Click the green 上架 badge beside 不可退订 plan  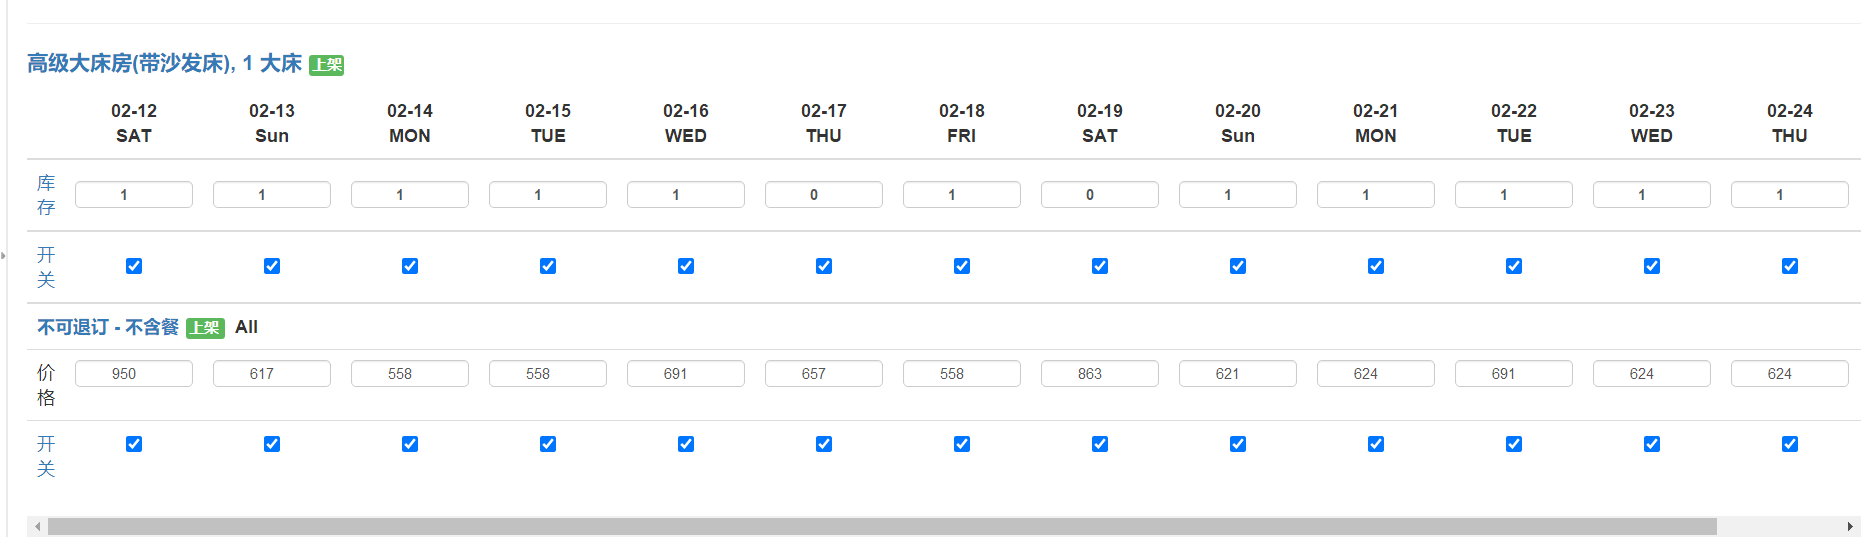[x=205, y=328]
